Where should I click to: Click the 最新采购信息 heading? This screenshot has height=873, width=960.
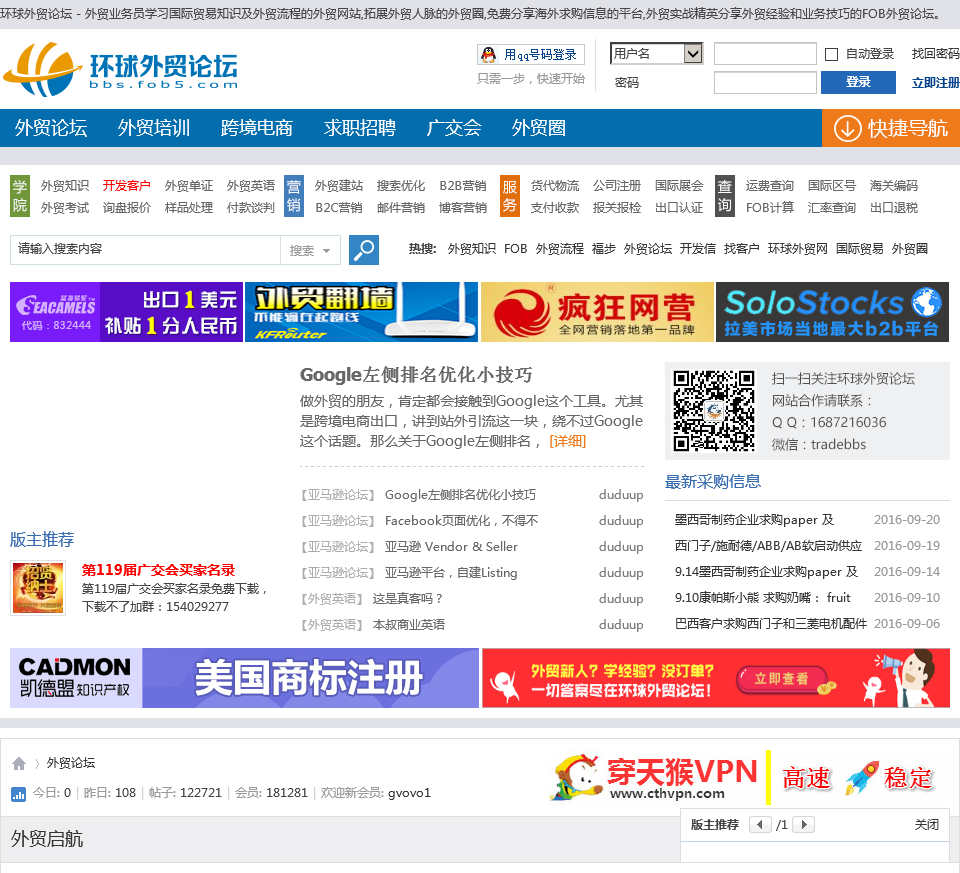pos(713,482)
